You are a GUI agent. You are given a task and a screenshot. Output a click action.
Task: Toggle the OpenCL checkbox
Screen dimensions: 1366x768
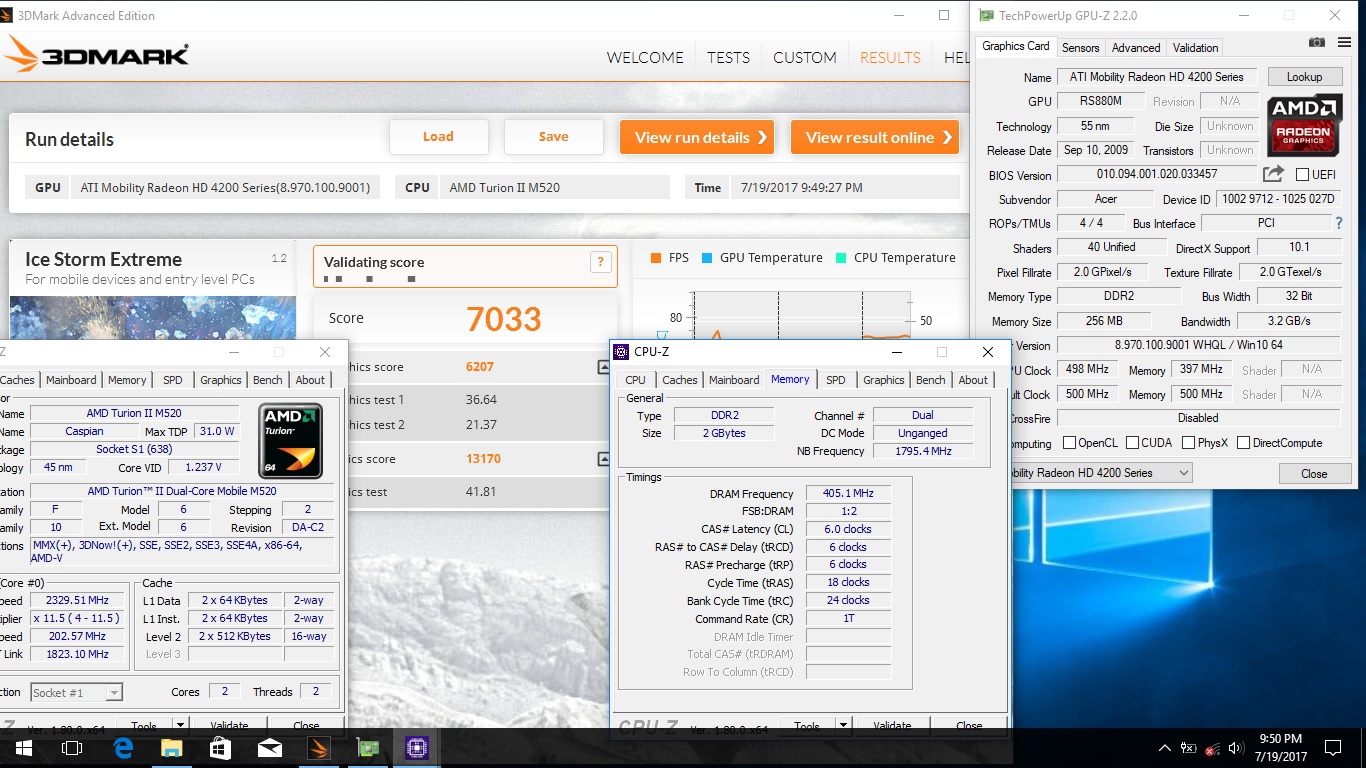[1069, 443]
